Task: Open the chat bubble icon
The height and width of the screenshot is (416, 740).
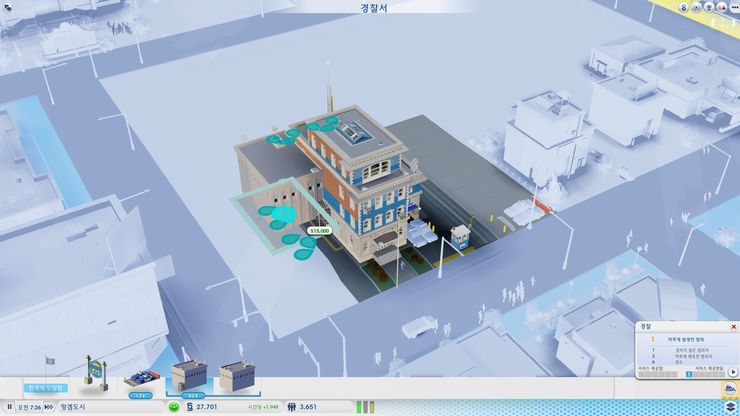Action: pos(7,7)
